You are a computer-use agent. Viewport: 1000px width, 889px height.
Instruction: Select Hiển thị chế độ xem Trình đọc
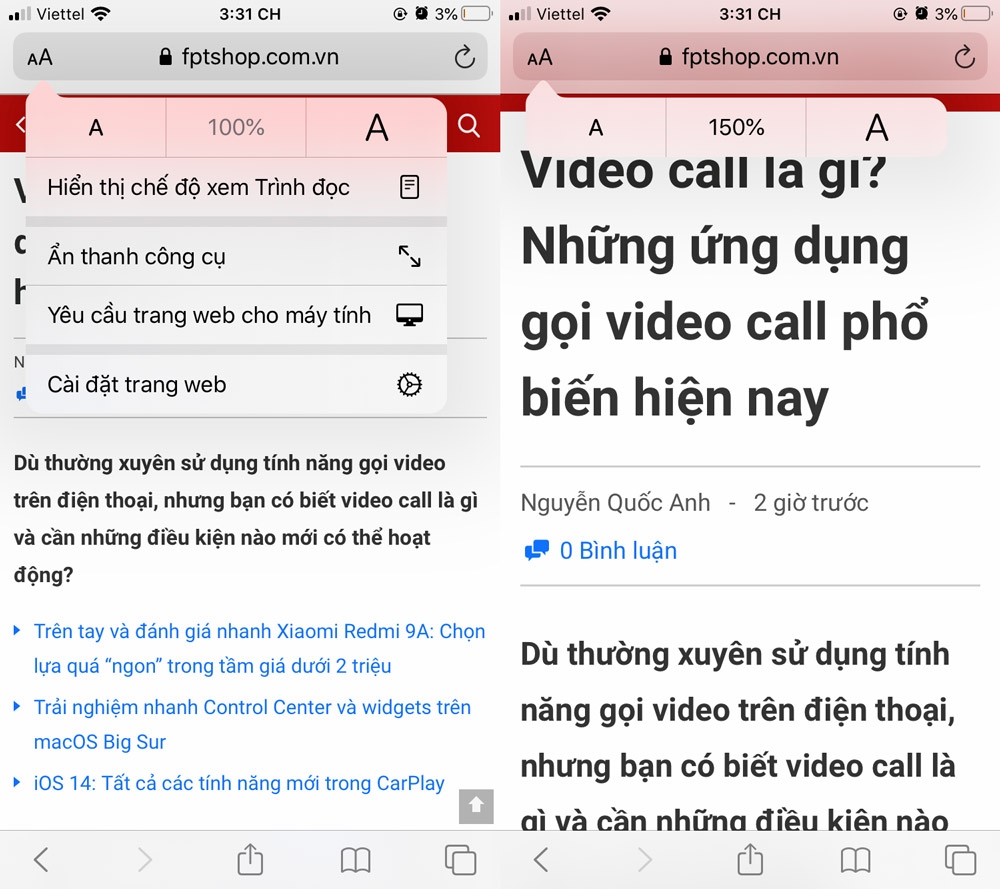236,187
